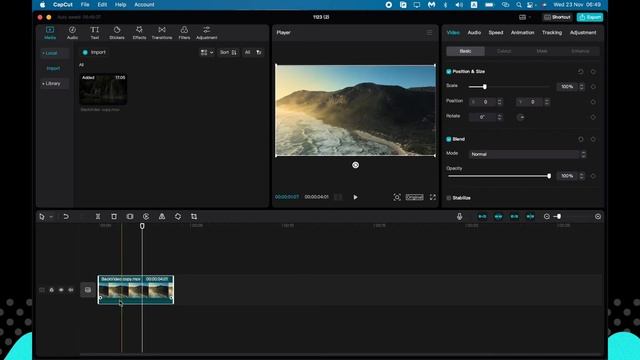
Task: Select the Media panel icon
Action: (50, 33)
